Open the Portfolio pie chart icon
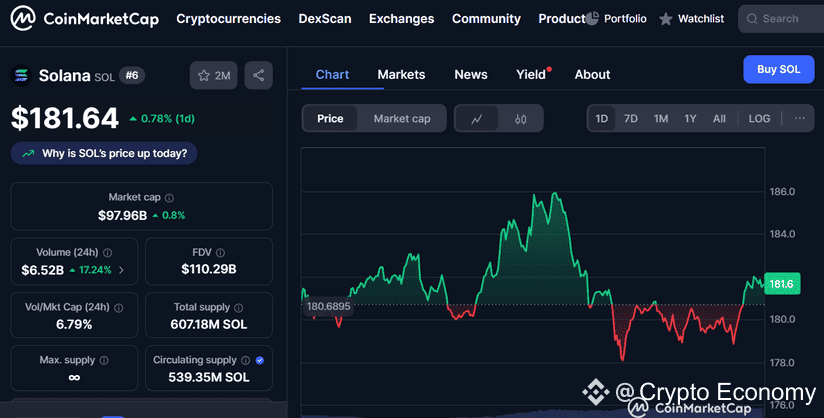 (592, 19)
